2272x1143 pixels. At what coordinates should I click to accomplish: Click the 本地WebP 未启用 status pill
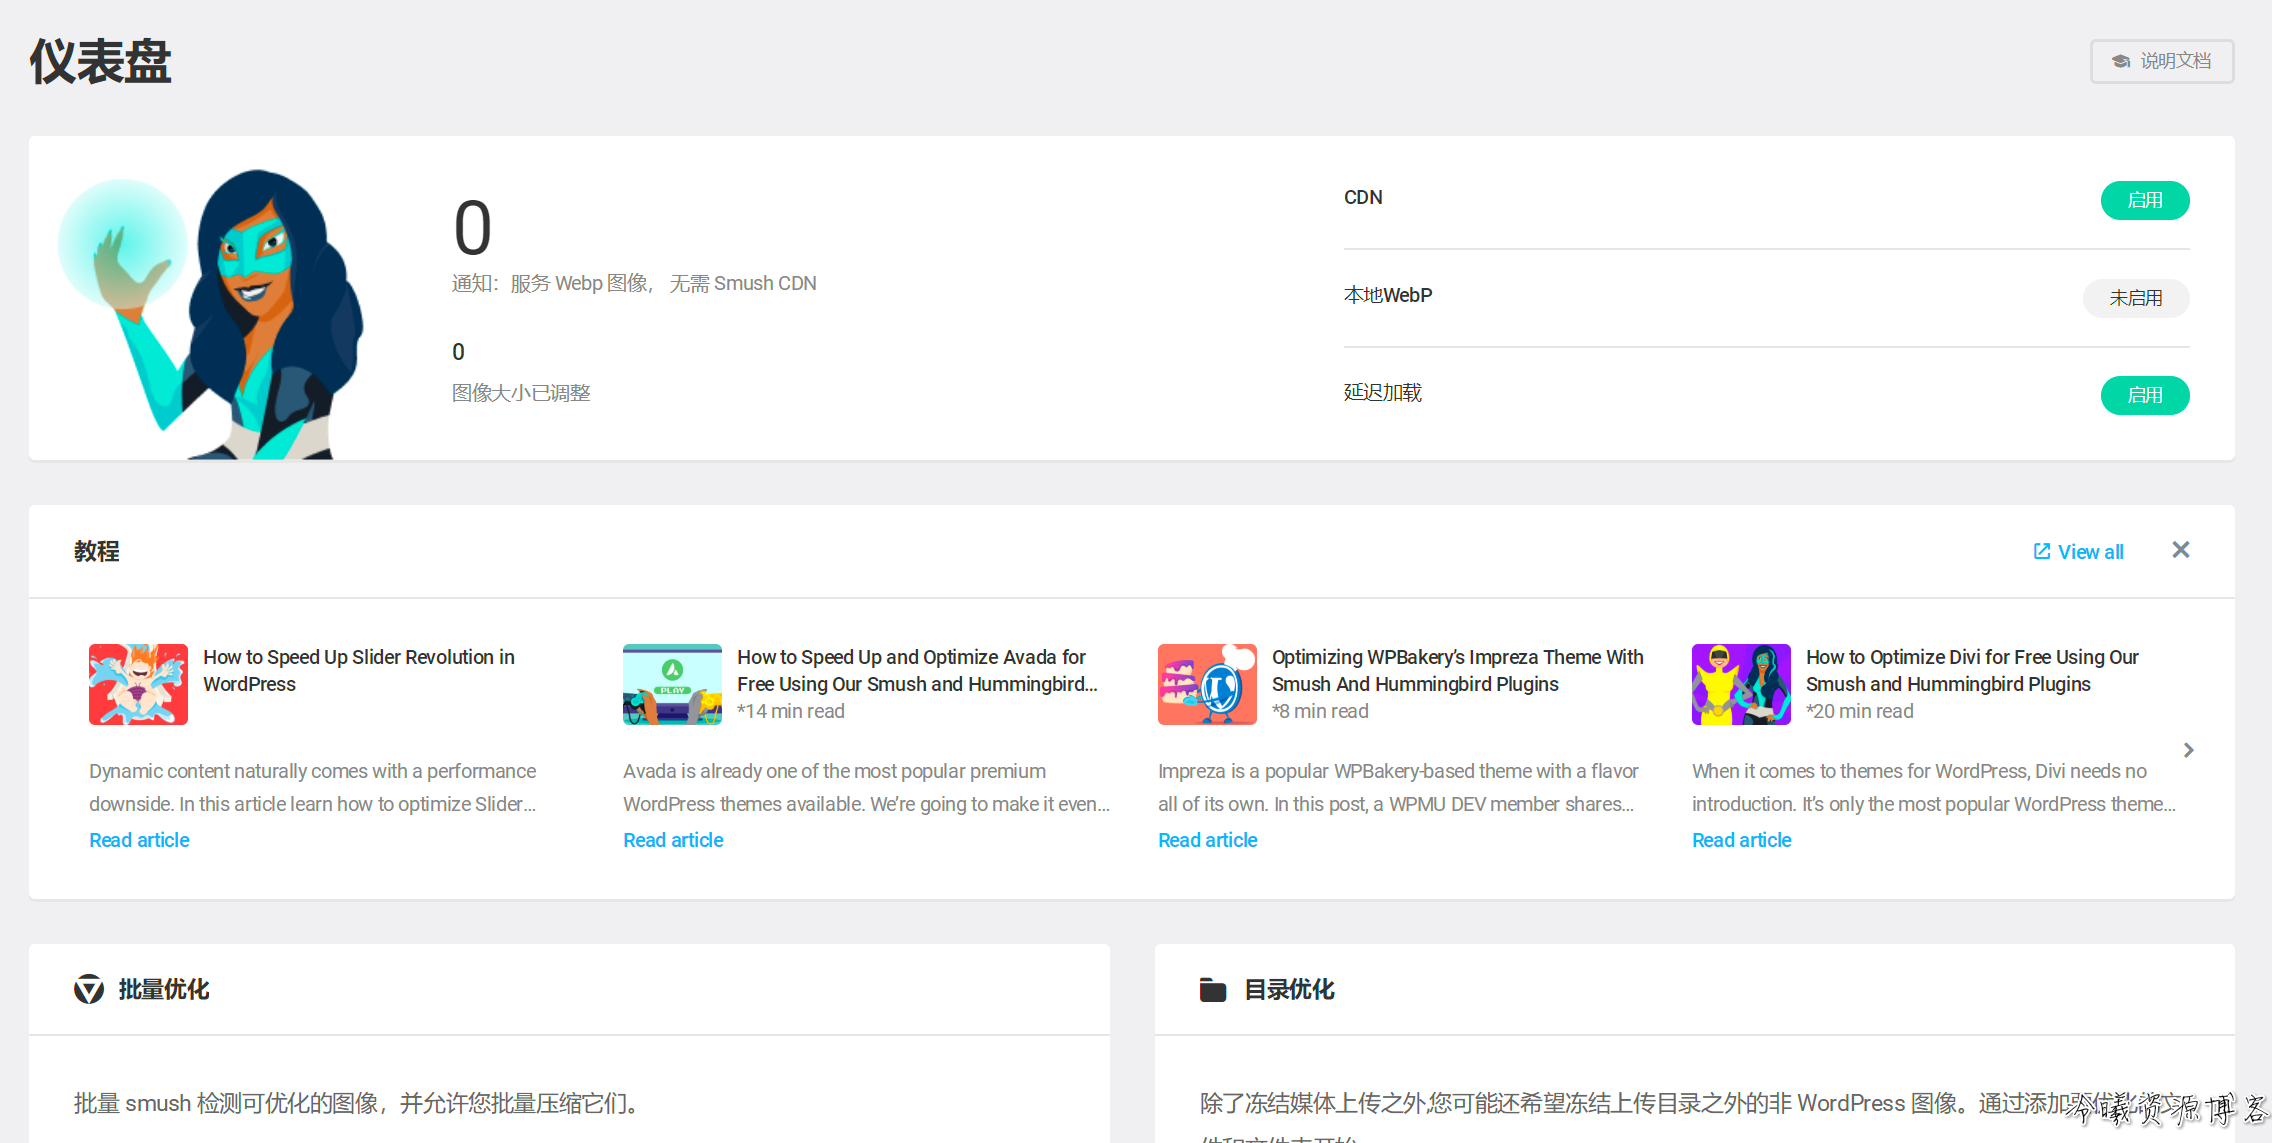pyautogui.click(x=2136, y=298)
